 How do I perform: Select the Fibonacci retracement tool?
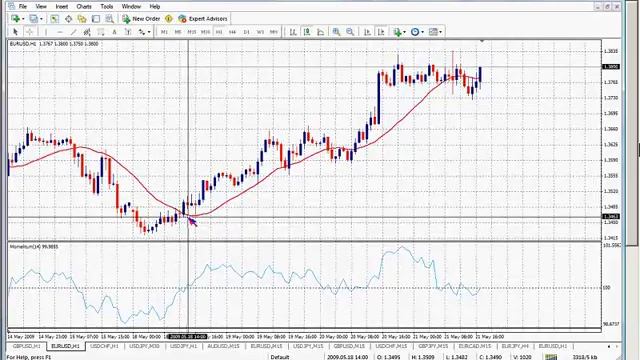[x=101, y=32]
